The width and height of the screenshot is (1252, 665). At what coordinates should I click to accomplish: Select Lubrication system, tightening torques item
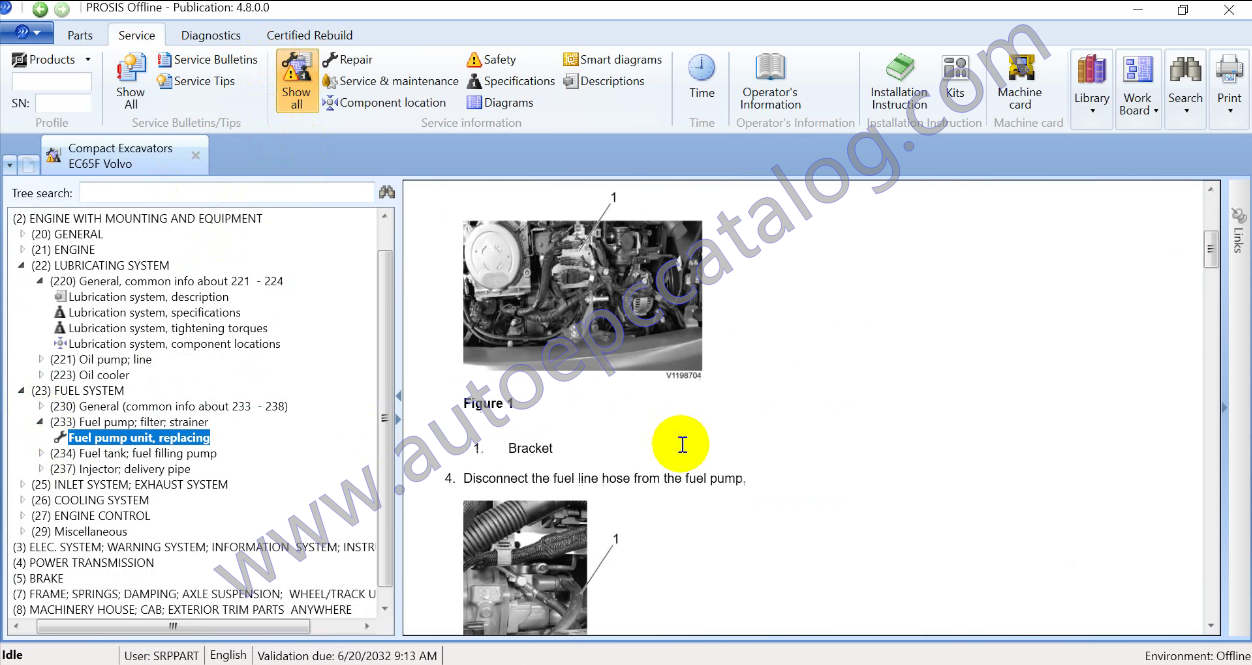[167, 328]
